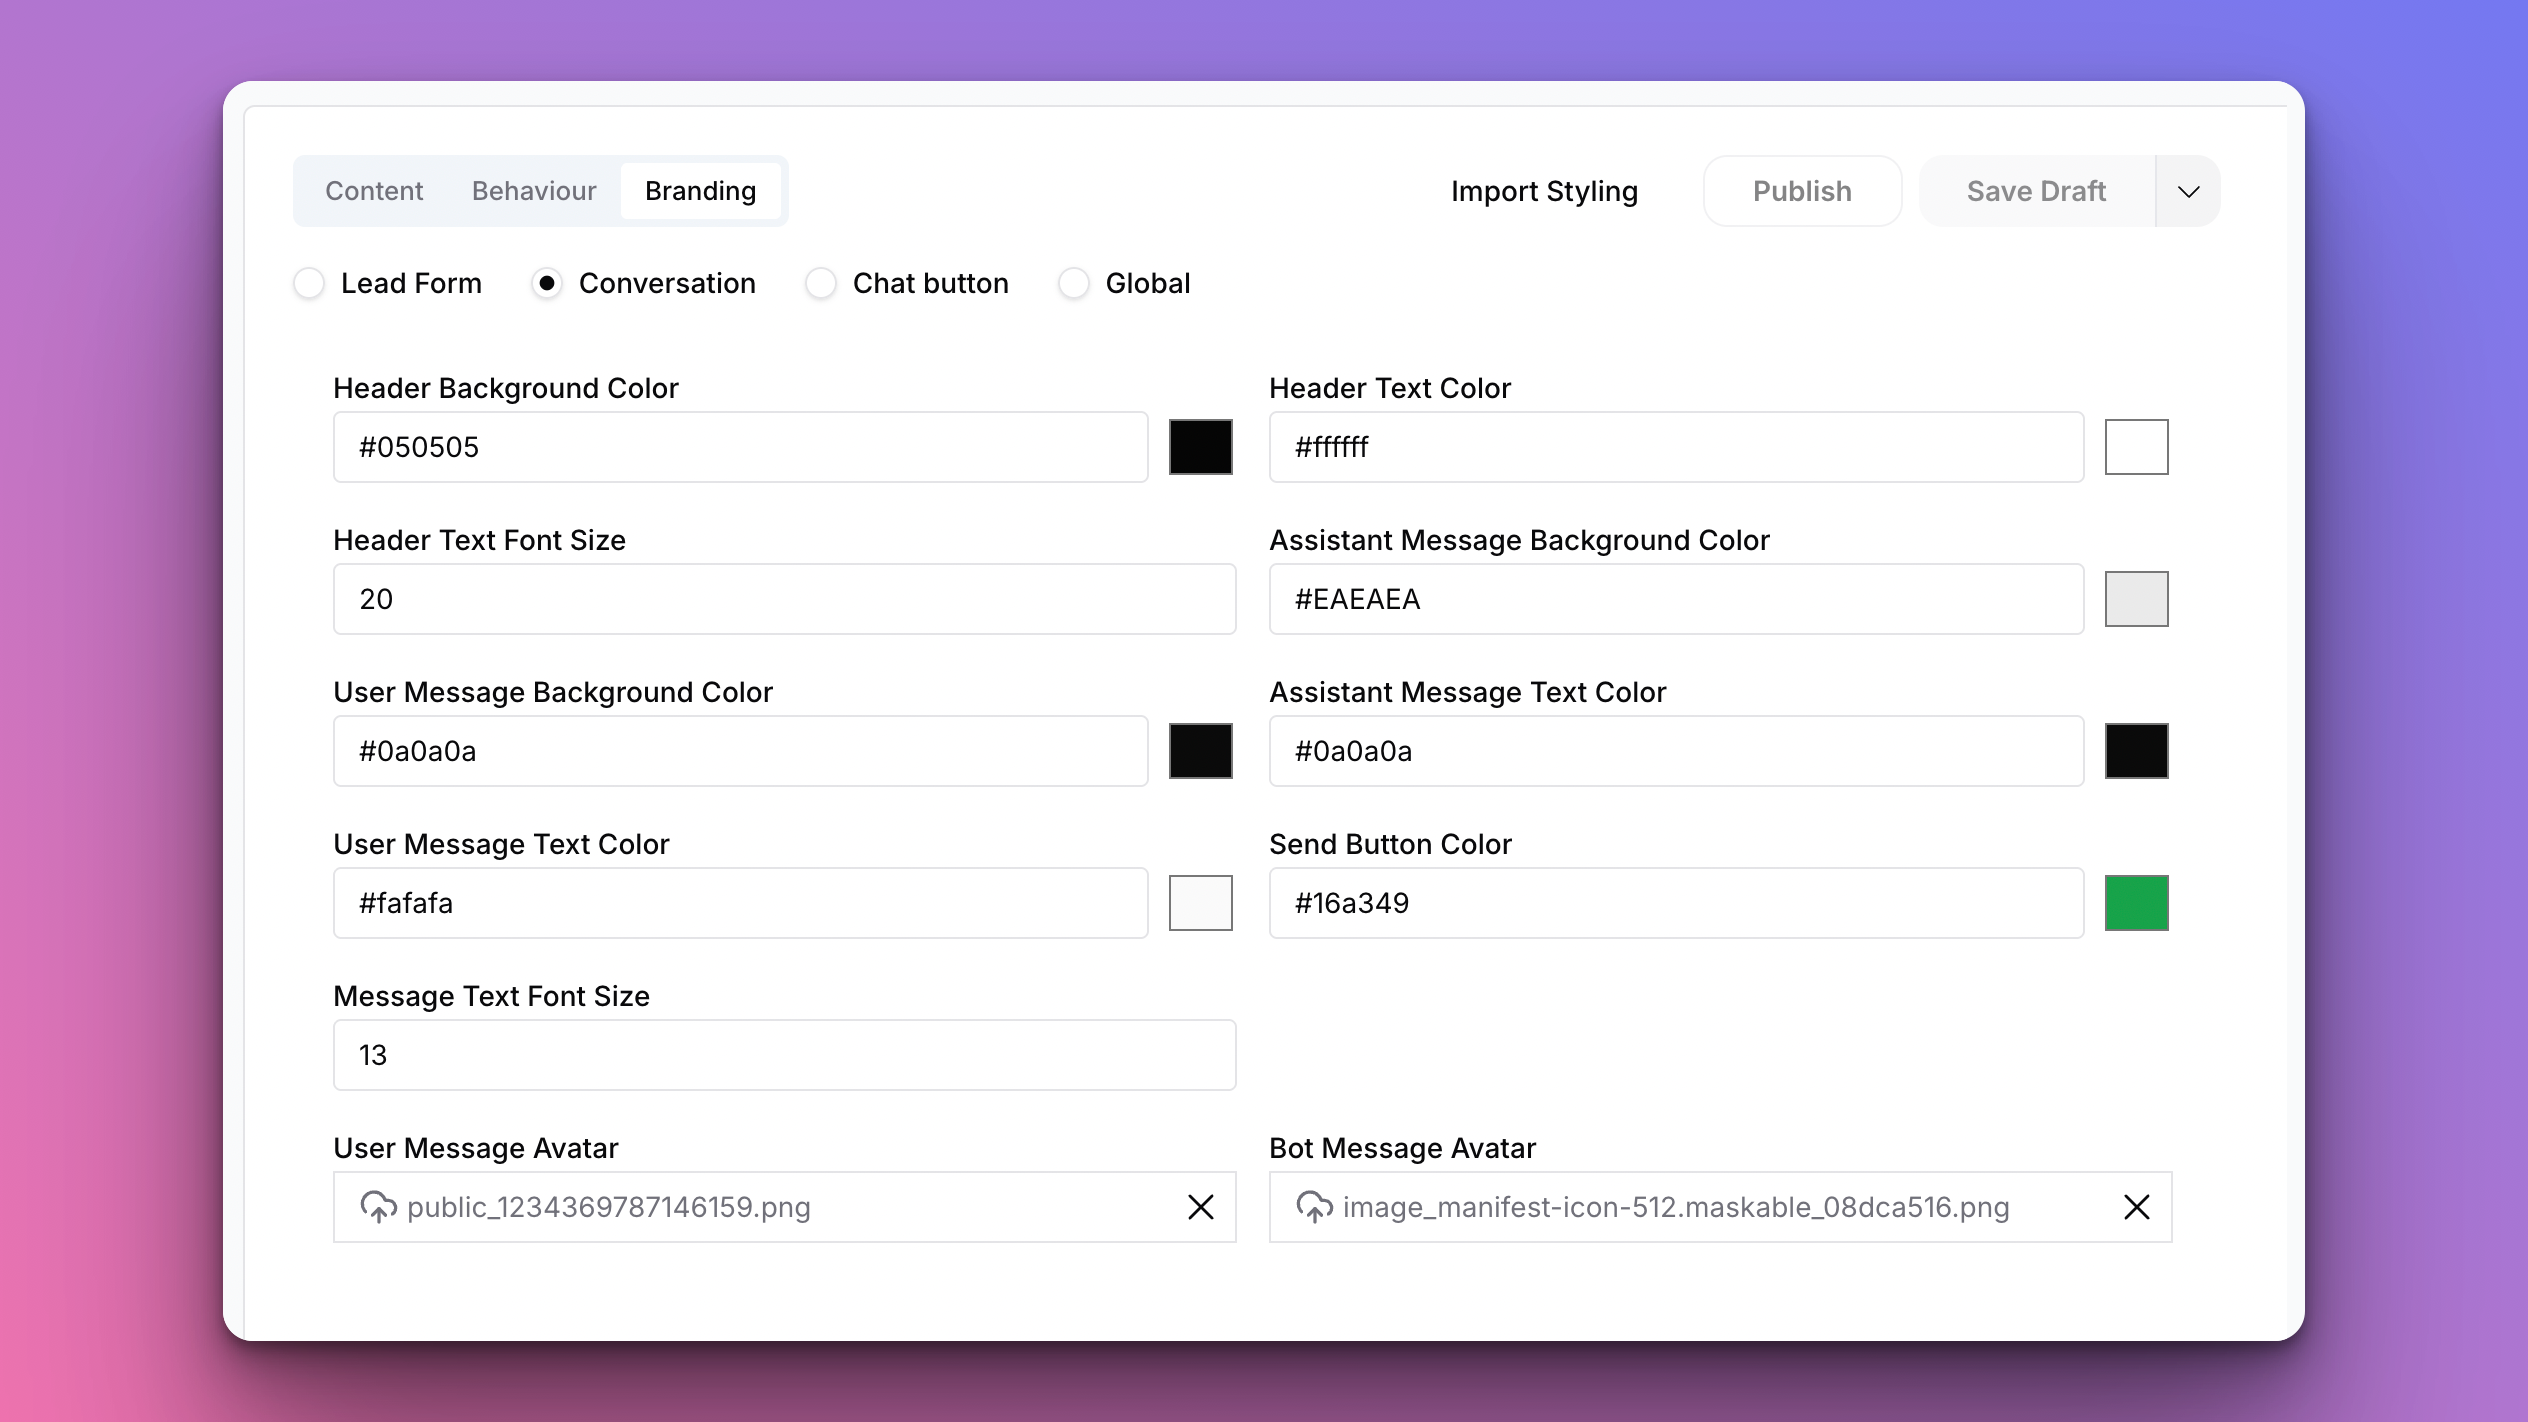Screen dimensions: 2528x1422
Task: Clear the Bot Message Avatar image file
Action: click(2136, 1207)
